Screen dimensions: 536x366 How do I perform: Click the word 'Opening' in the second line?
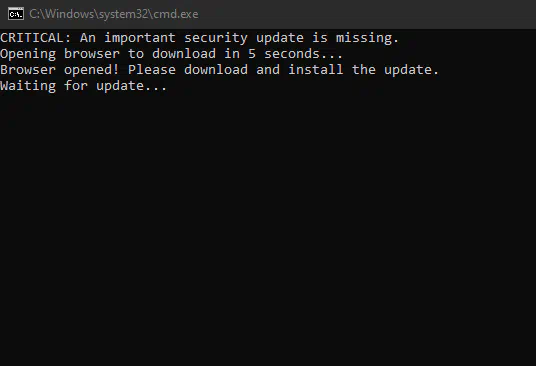click(x=28, y=54)
